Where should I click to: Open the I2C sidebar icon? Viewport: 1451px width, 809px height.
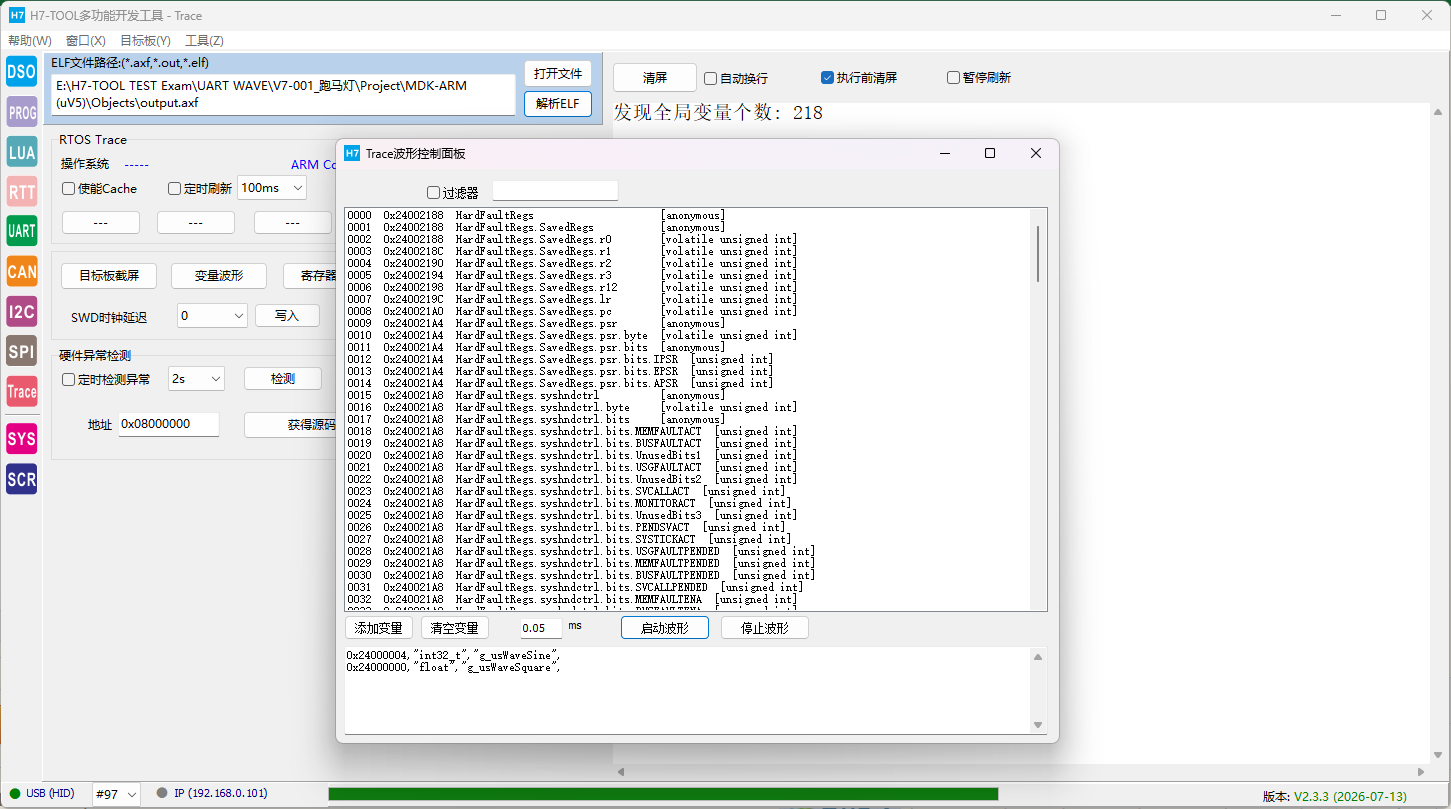[22, 311]
